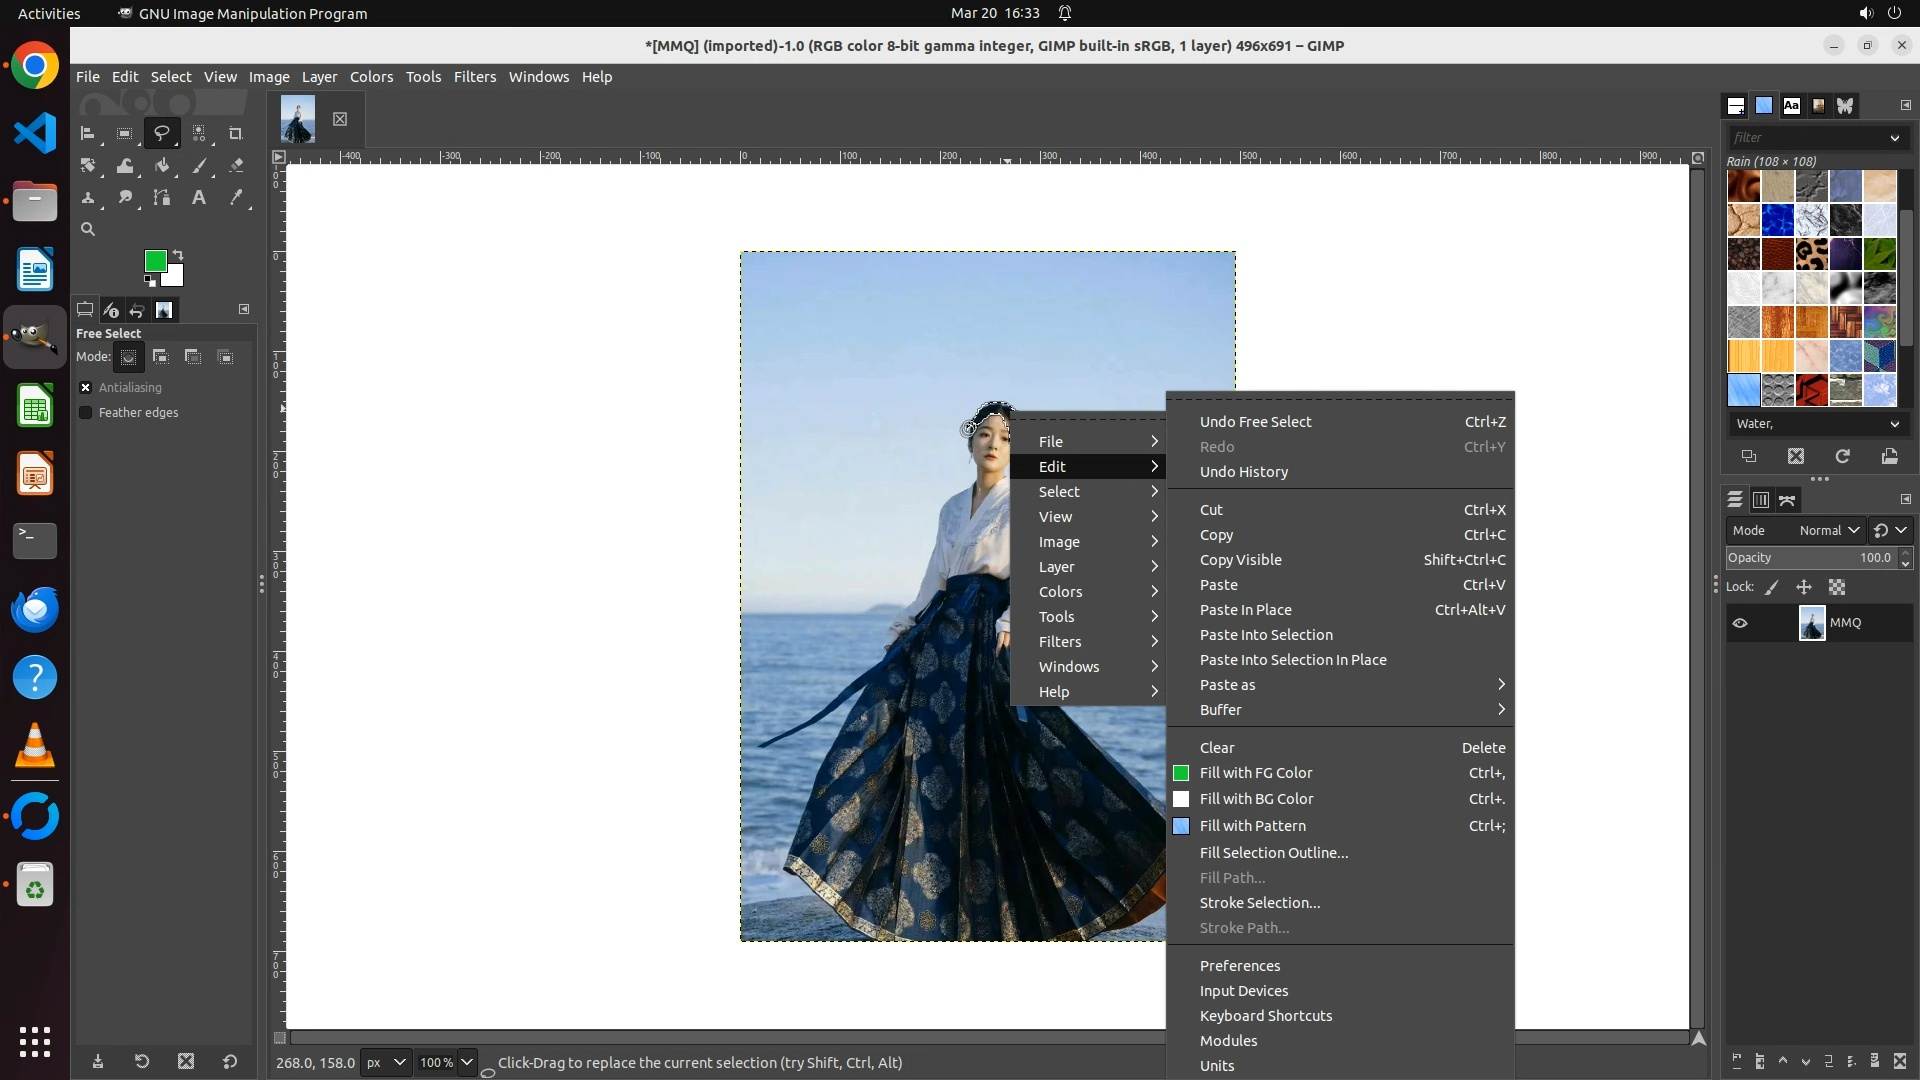This screenshot has width=1920, height=1080.
Task: Click Stroke Selection... in Edit submenu
Action: coord(1259,903)
